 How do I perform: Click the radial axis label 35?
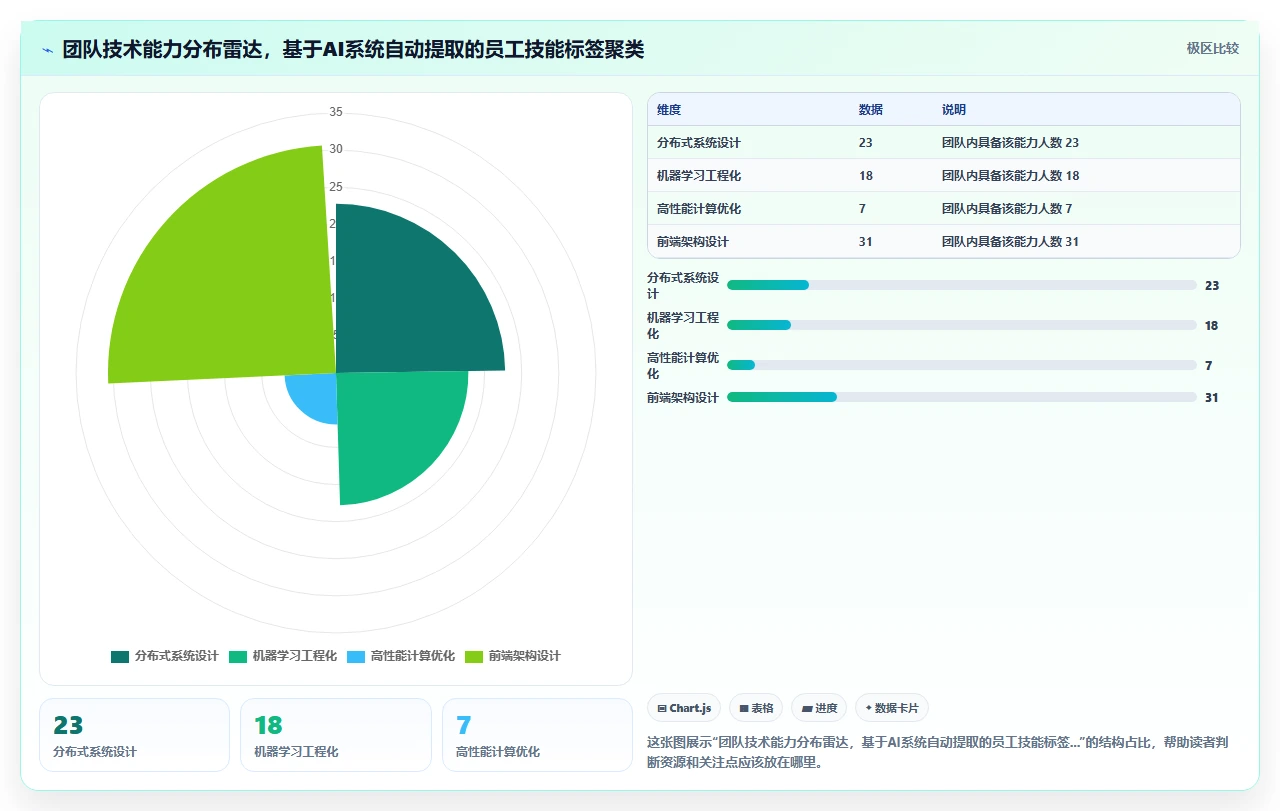coord(336,112)
